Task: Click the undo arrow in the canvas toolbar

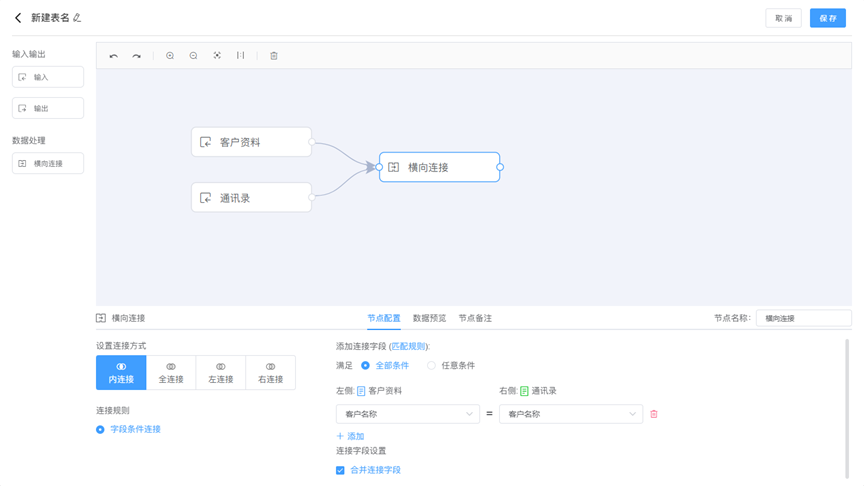Action: [113, 56]
